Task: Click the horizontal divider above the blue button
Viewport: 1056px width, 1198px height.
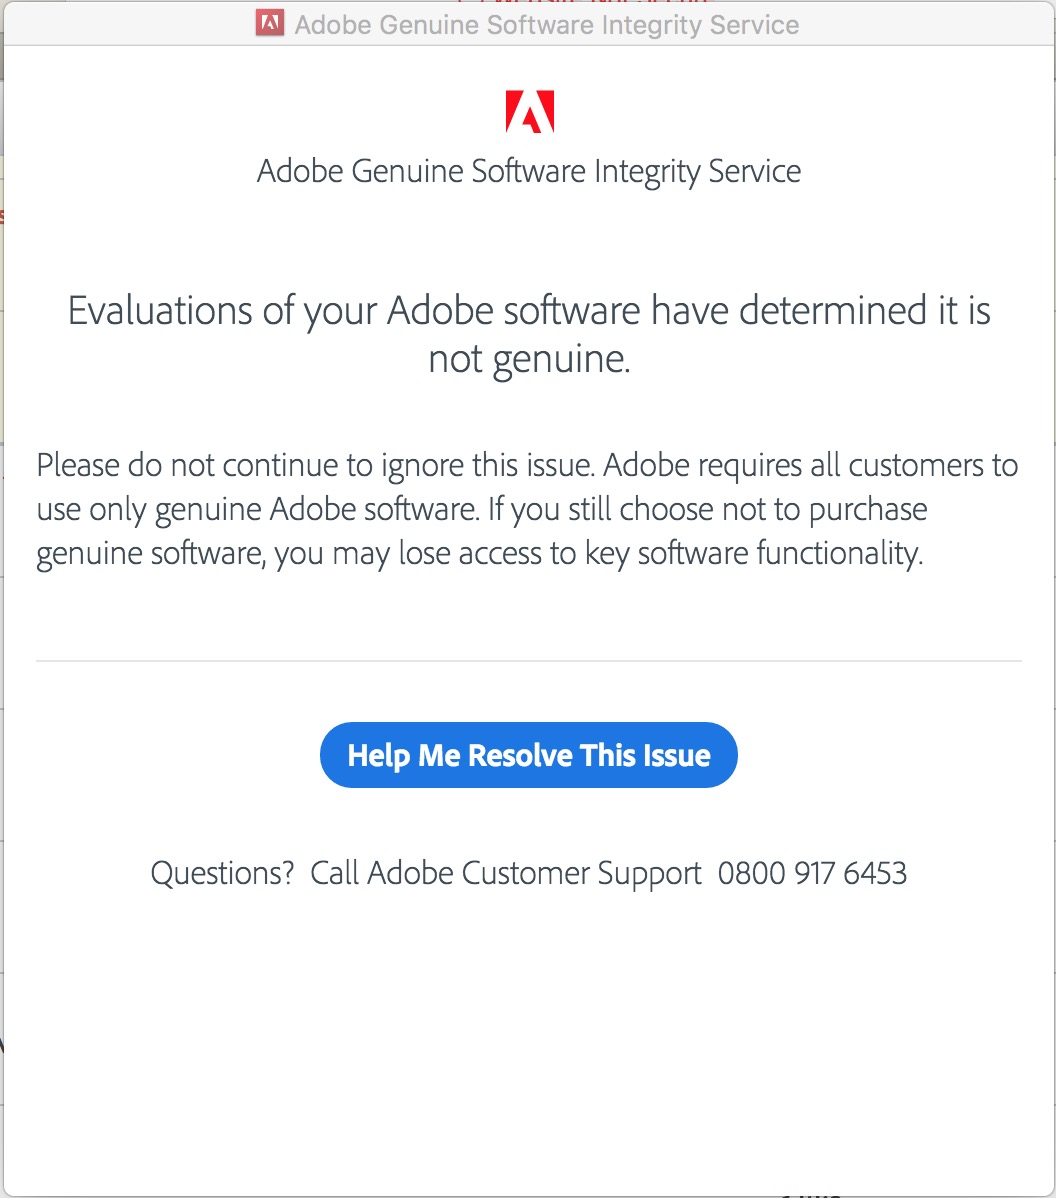Action: 529,661
